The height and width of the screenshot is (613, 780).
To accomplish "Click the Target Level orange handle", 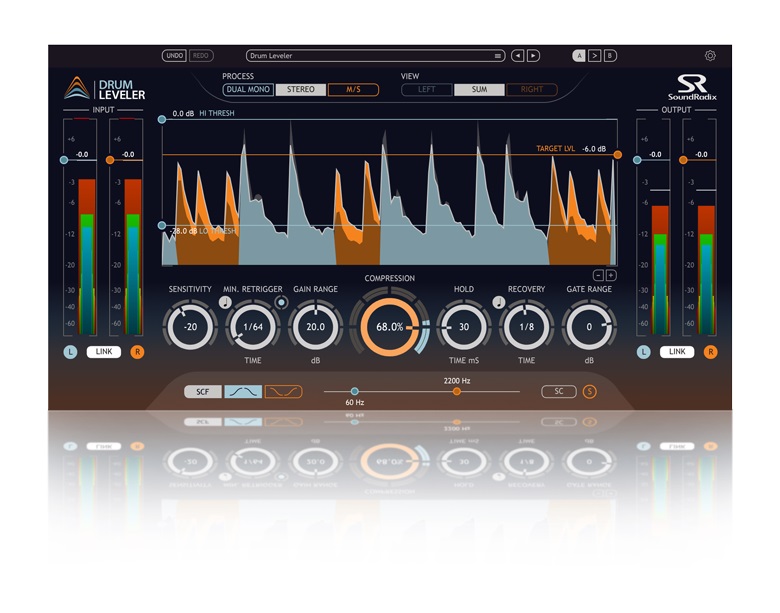I will pos(617,155).
